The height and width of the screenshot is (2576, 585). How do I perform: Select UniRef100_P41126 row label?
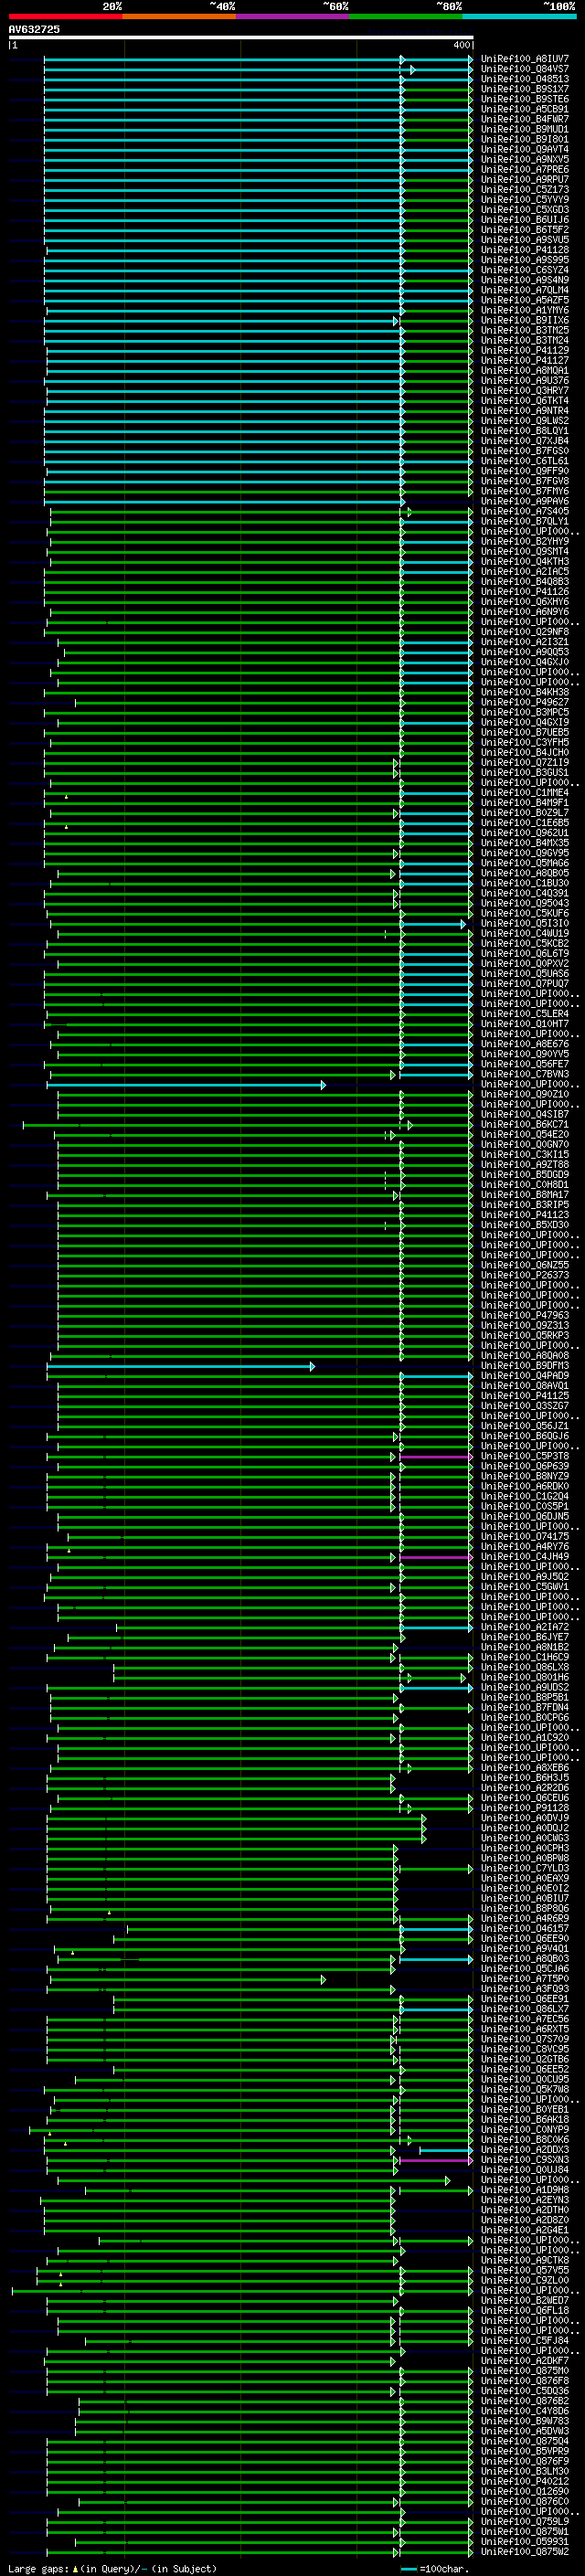(x=525, y=591)
